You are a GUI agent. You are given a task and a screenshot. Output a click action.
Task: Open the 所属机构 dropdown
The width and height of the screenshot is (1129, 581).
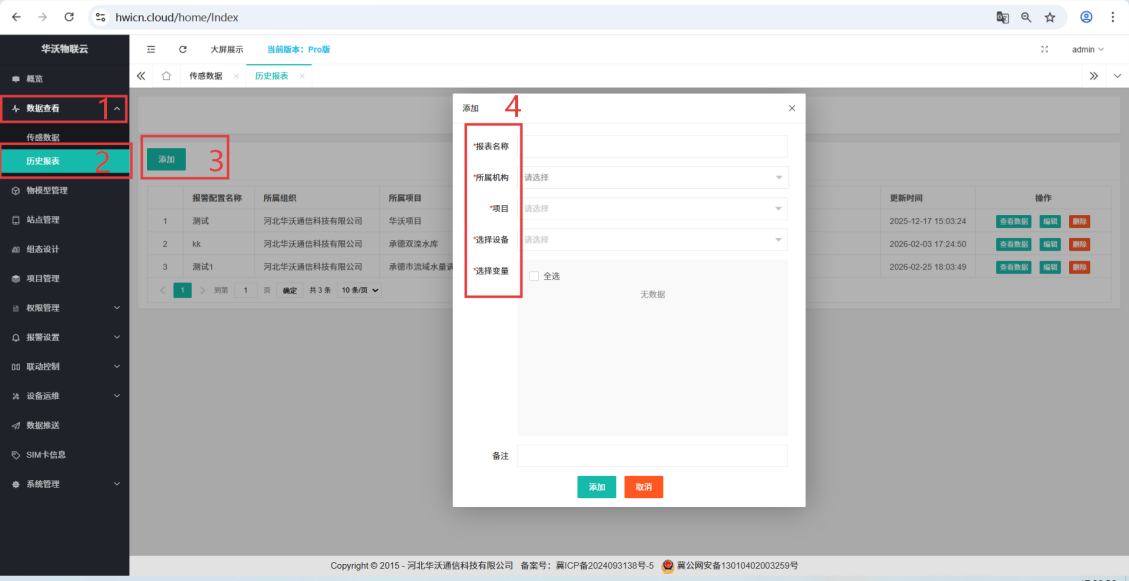[653, 178]
